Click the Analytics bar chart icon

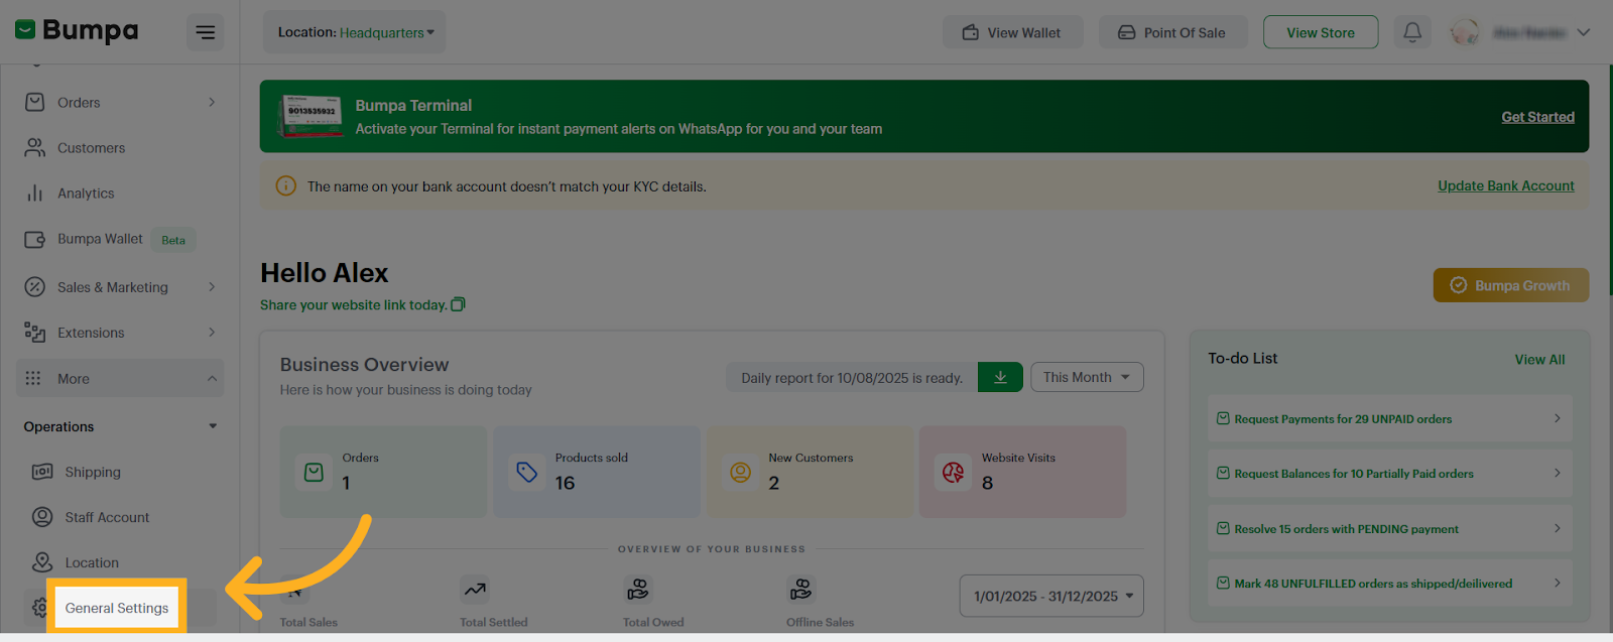tap(35, 193)
